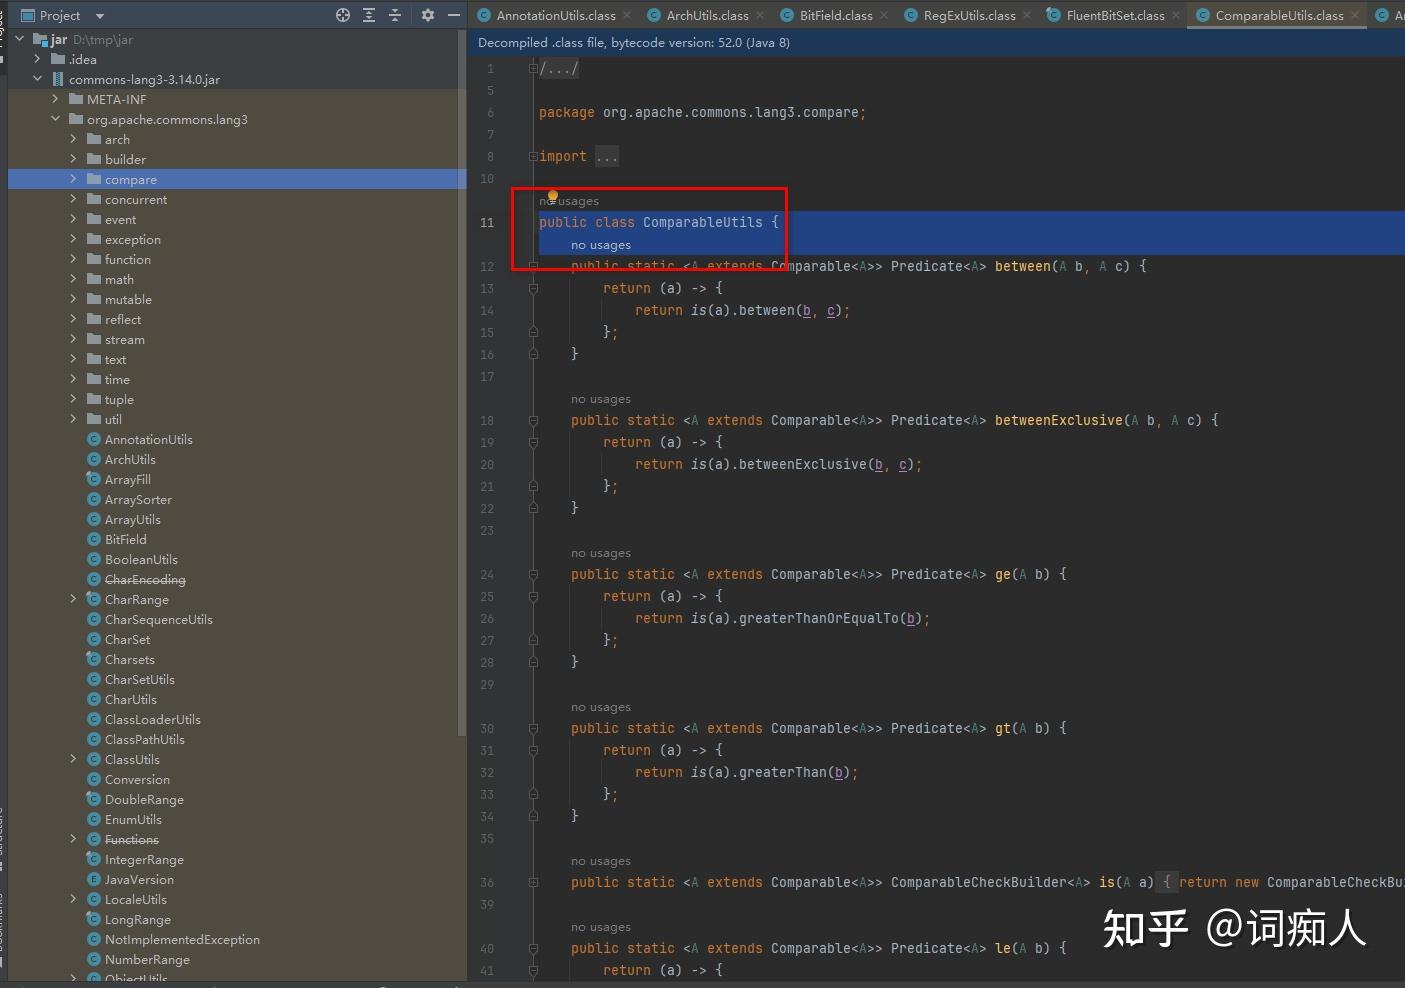Click the folded import ellipsis to expand imports

pyautogui.click(x=606, y=156)
